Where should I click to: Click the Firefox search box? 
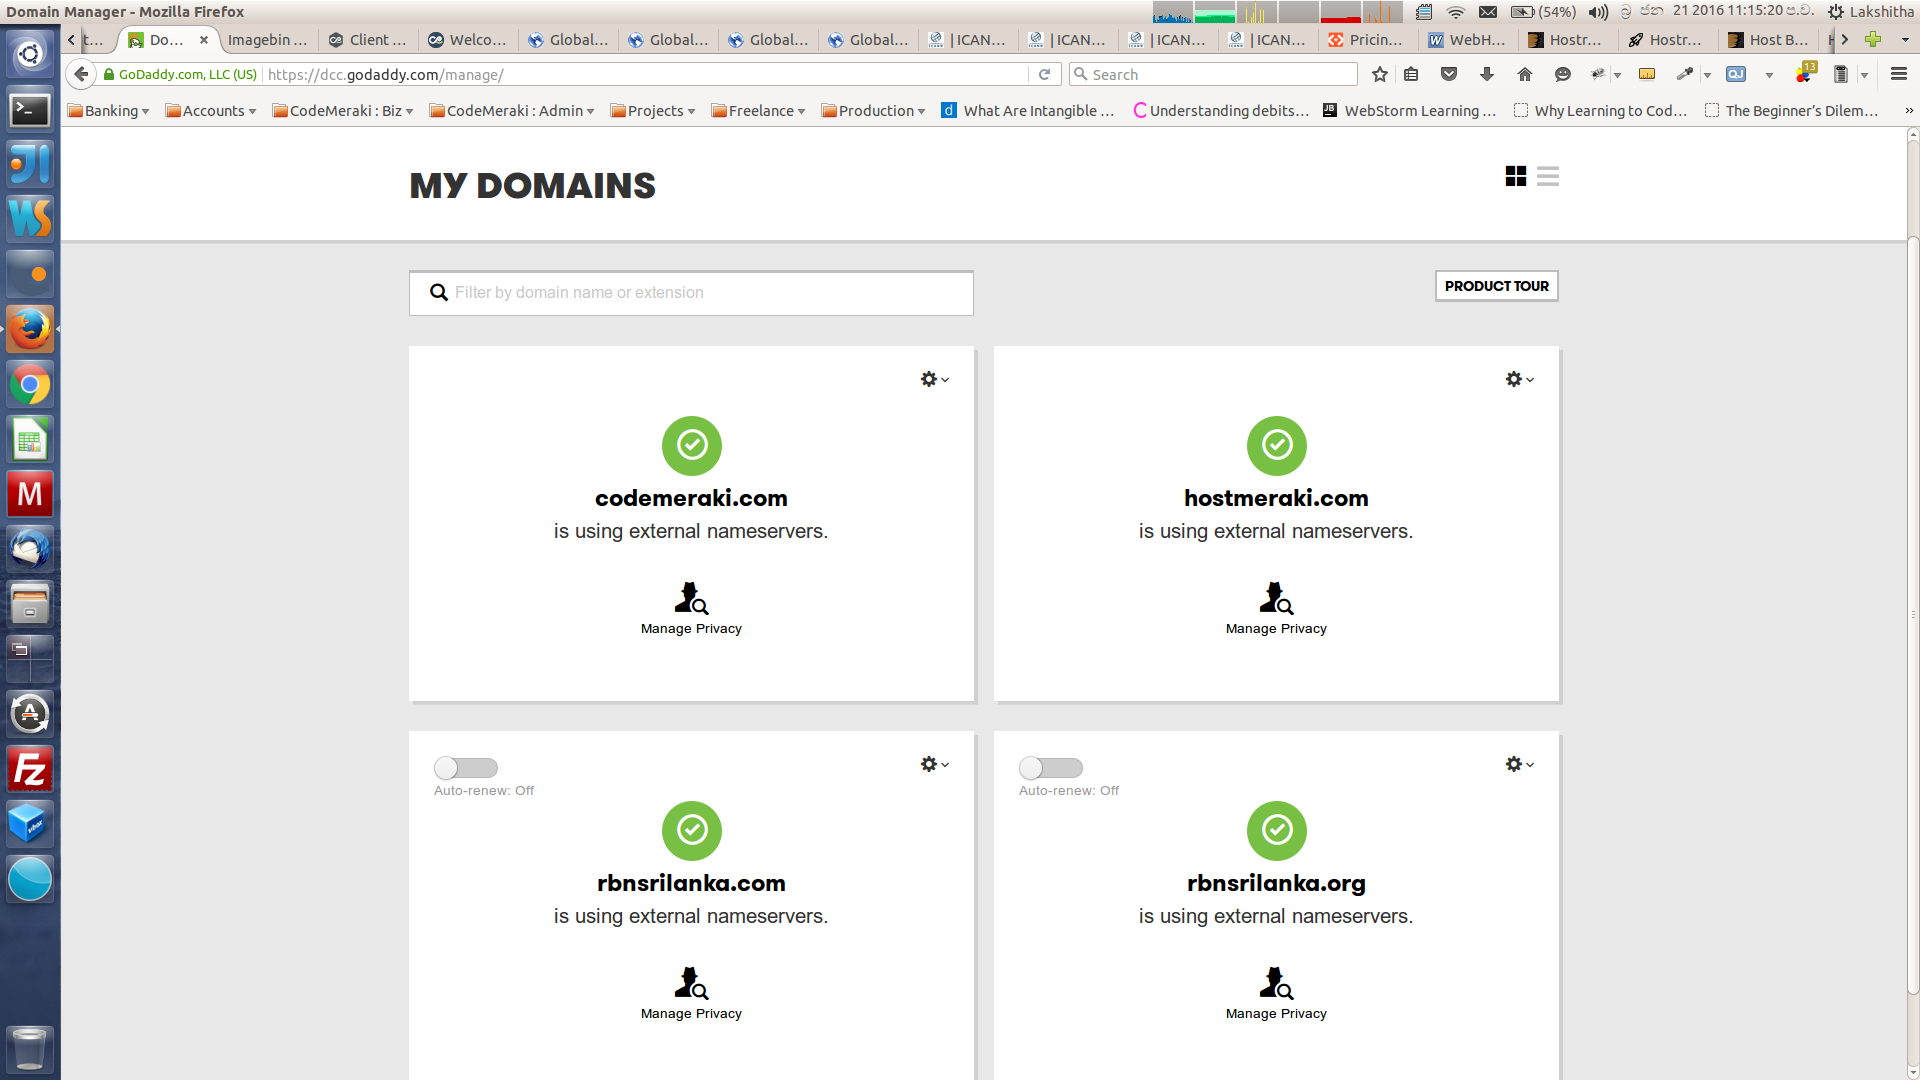(1213, 74)
